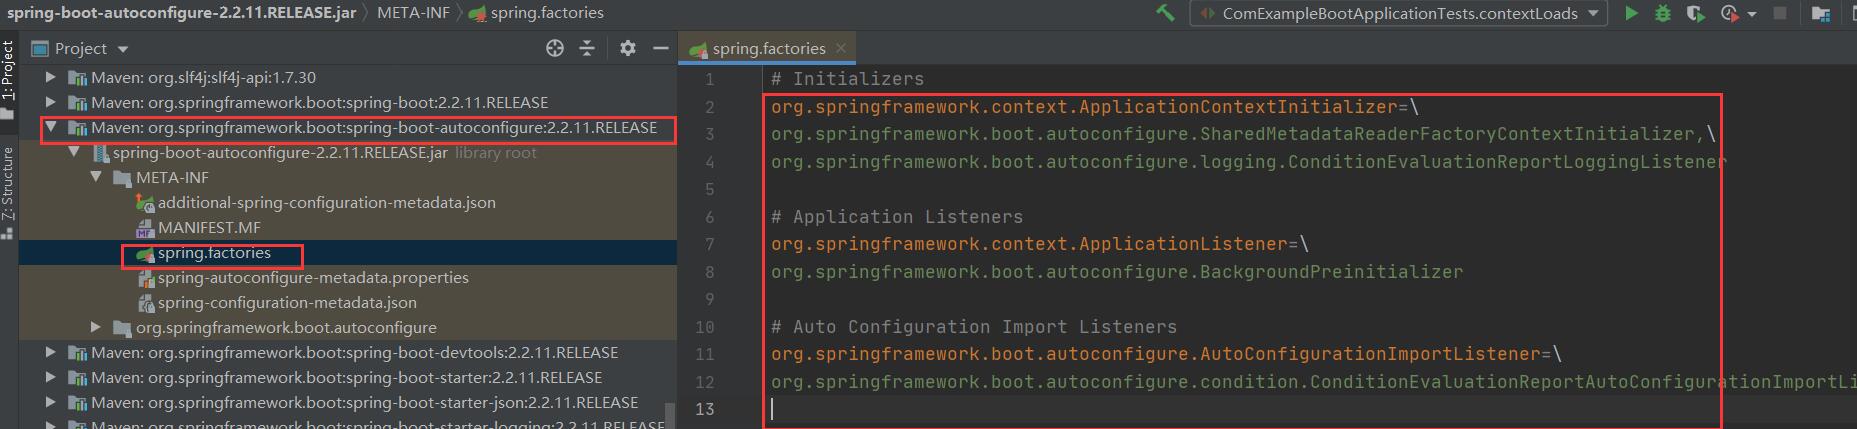Click the jar archive icon of spring-boot-autoconfigure jar
The height and width of the screenshot is (429, 1857).
pyautogui.click(x=100, y=153)
